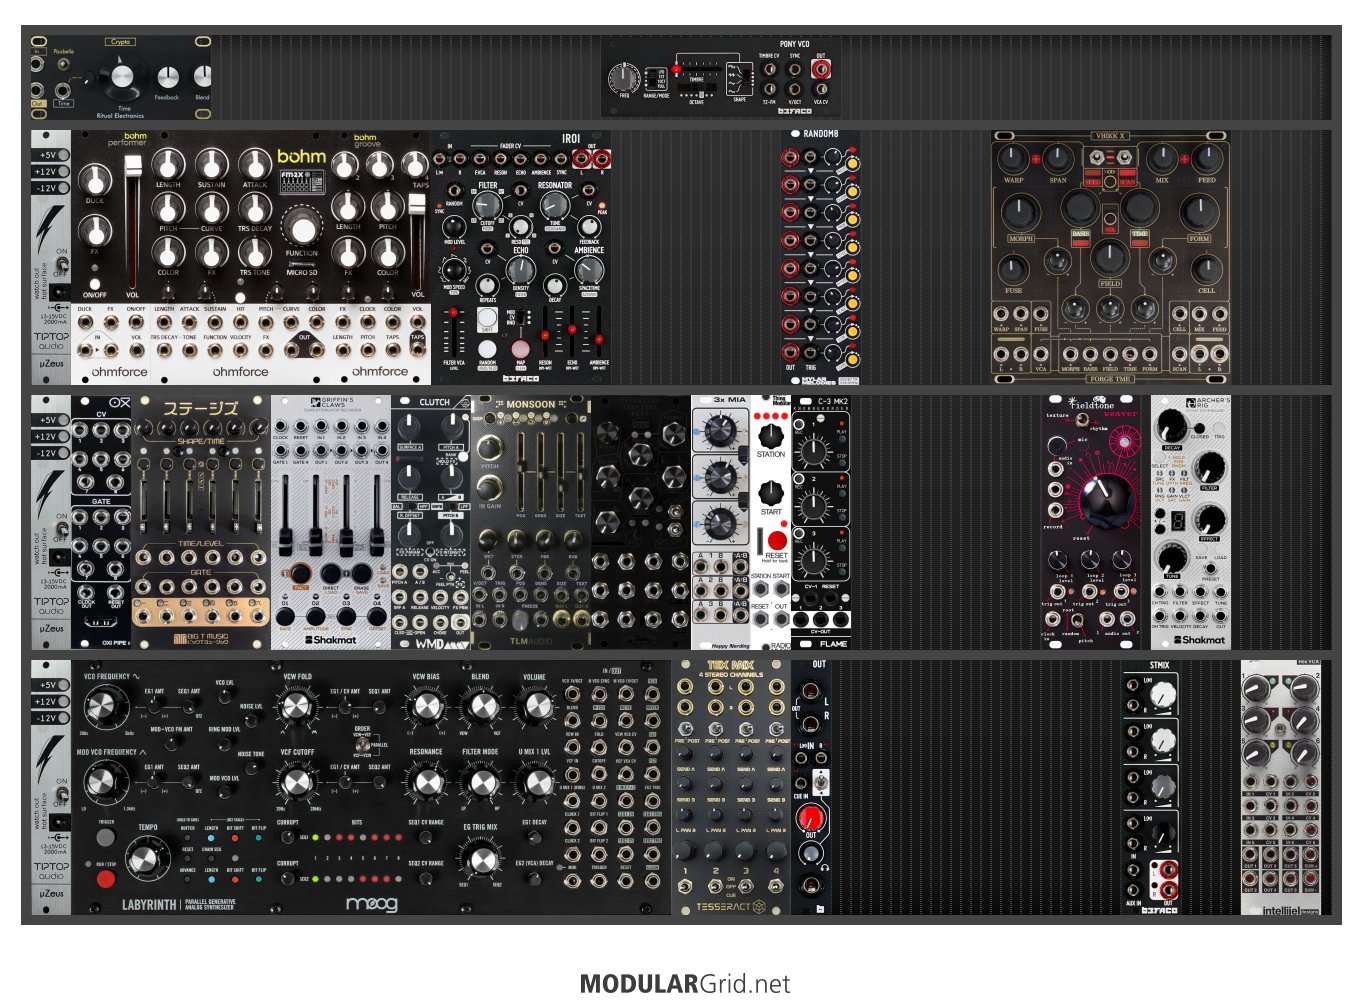Click the large red knob on the OUT module
This screenshot has height=1005, width=1372.
pos(810,817)
